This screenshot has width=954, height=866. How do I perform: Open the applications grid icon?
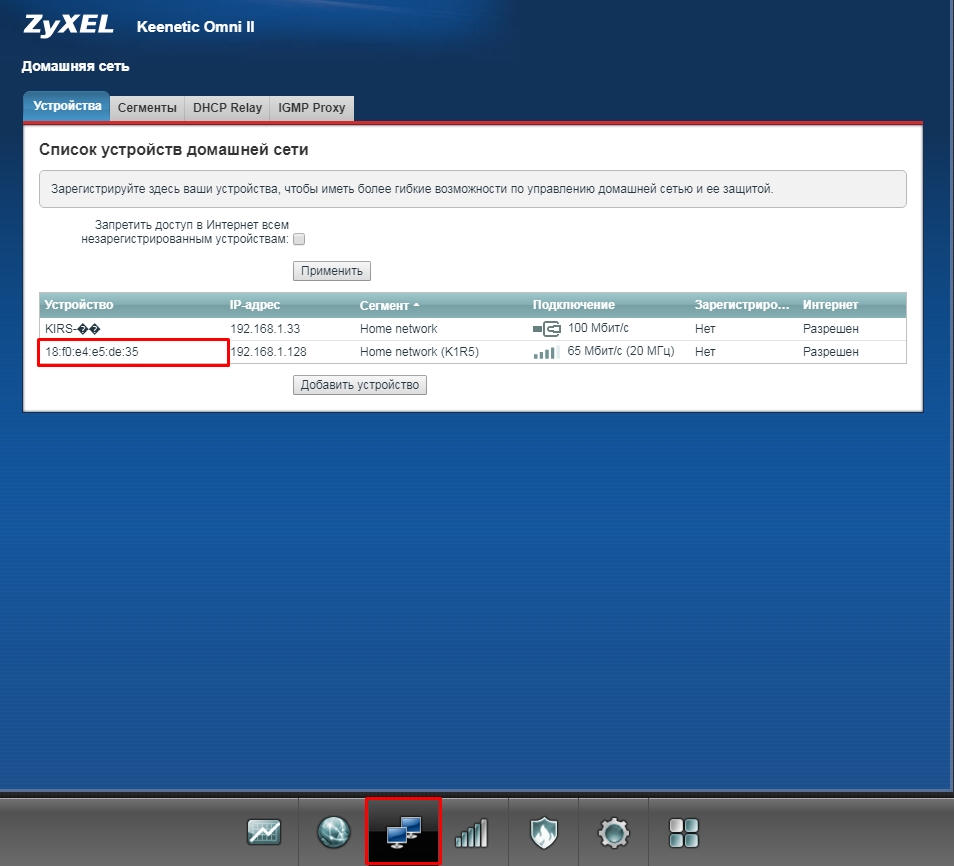[x=684, y=832]
